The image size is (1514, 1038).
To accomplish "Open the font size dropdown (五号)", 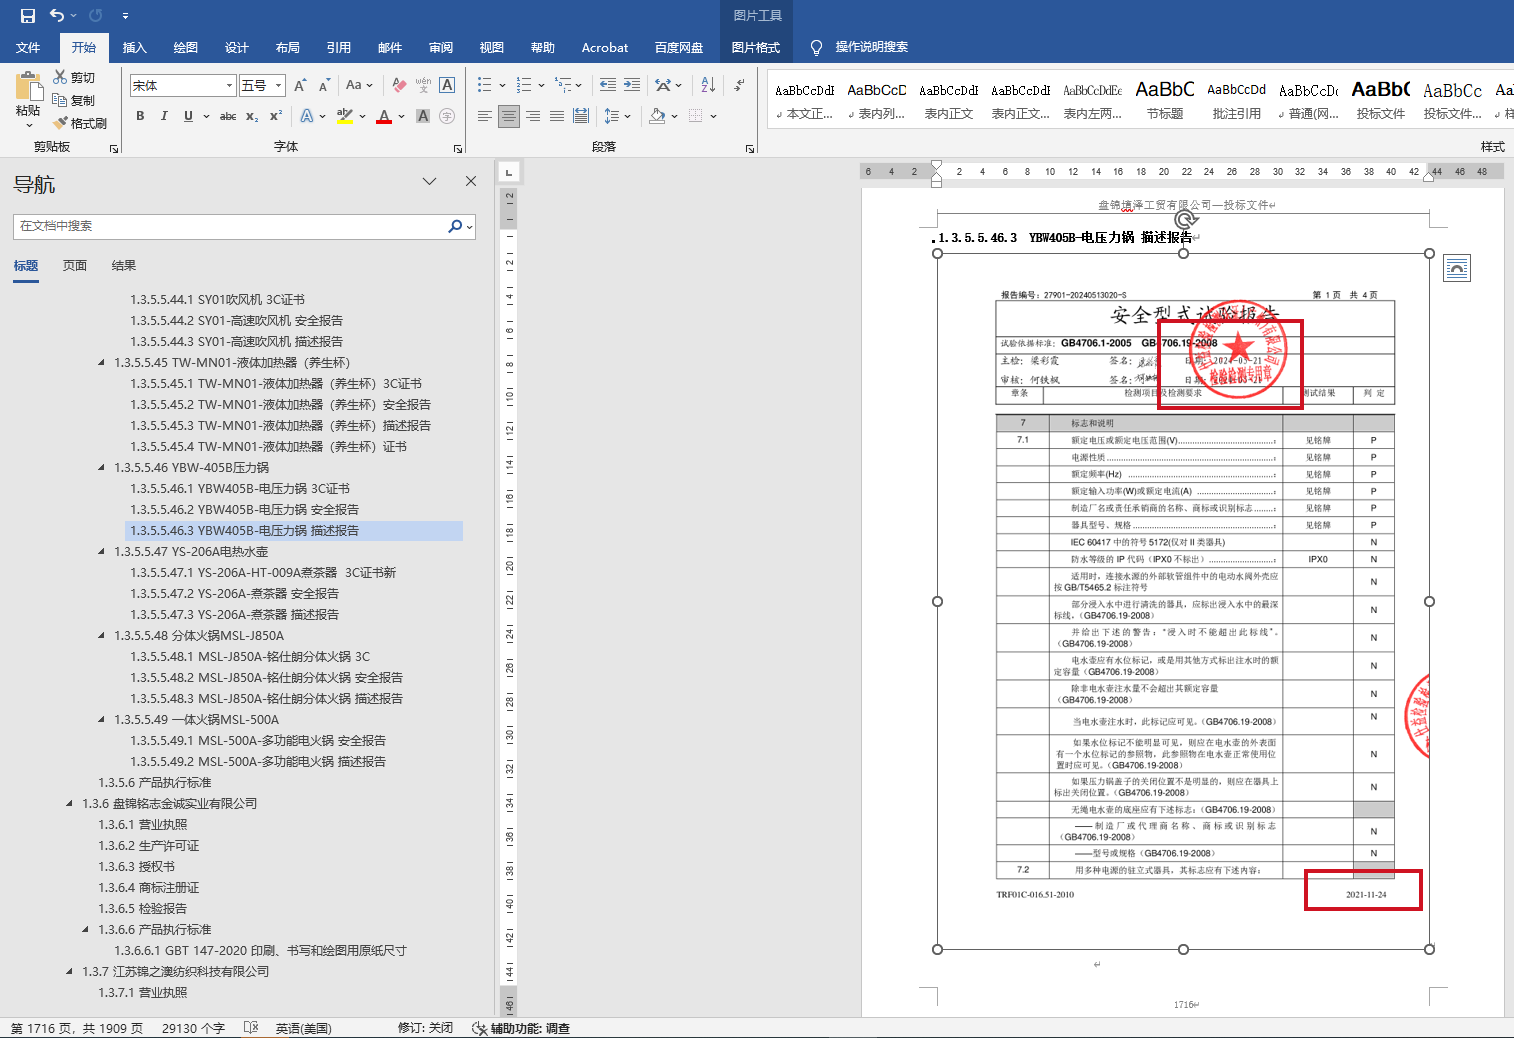I will click(x=279, y=86).
